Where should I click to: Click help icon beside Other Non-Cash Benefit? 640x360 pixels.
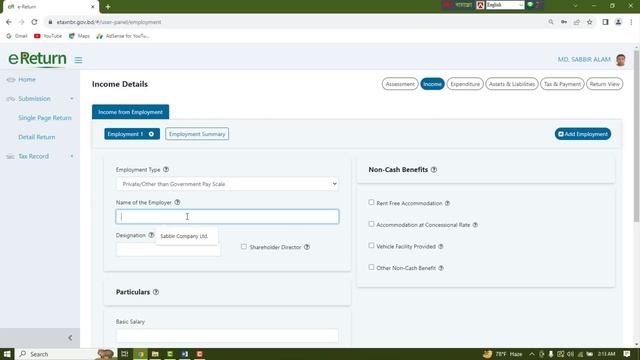click(441, 268)
